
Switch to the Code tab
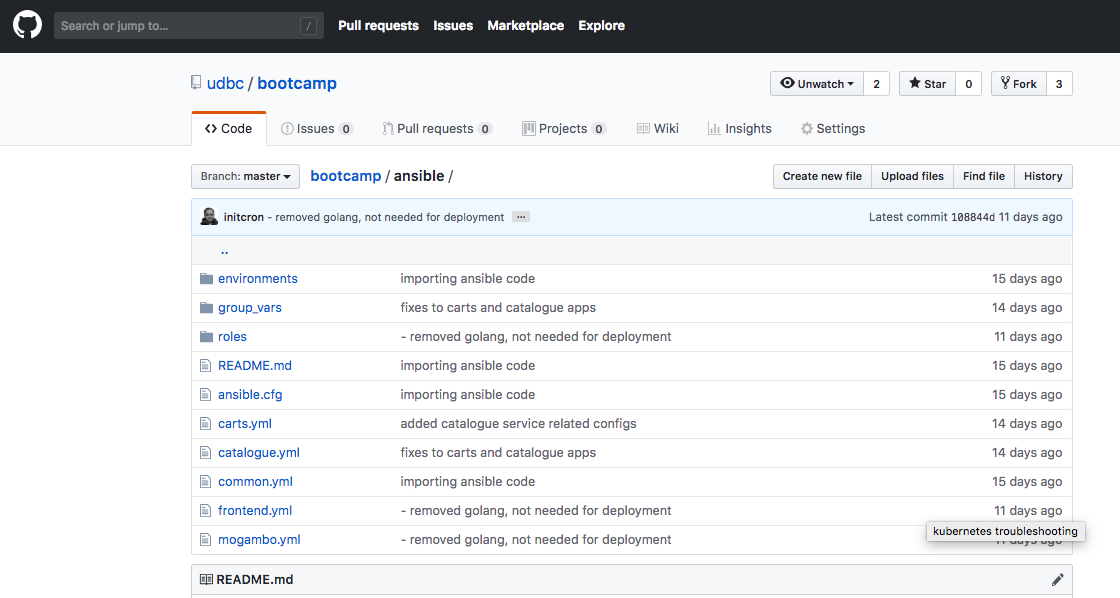coord(229,129)
